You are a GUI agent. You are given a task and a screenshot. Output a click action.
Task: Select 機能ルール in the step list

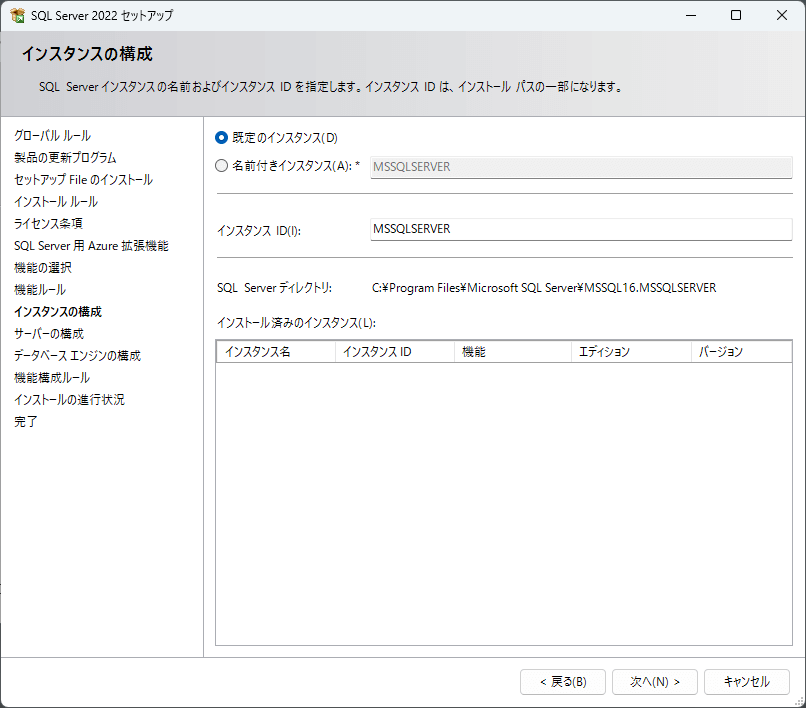(40, 290)
